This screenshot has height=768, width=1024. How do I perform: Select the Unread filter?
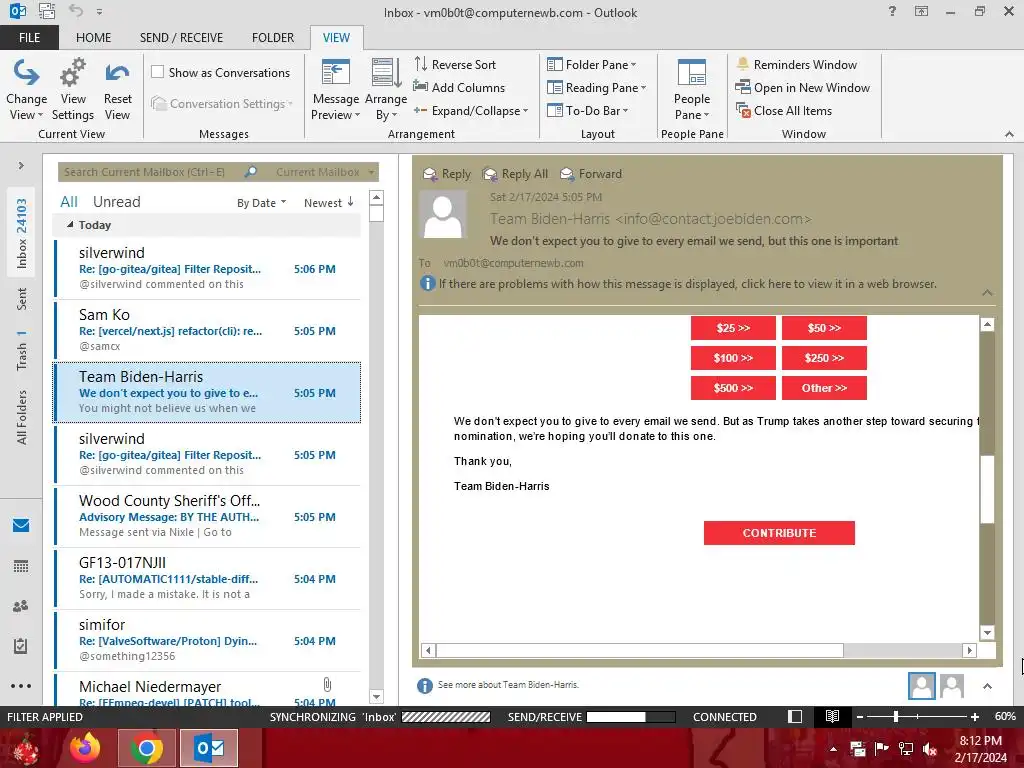click(x=116, y=202)
